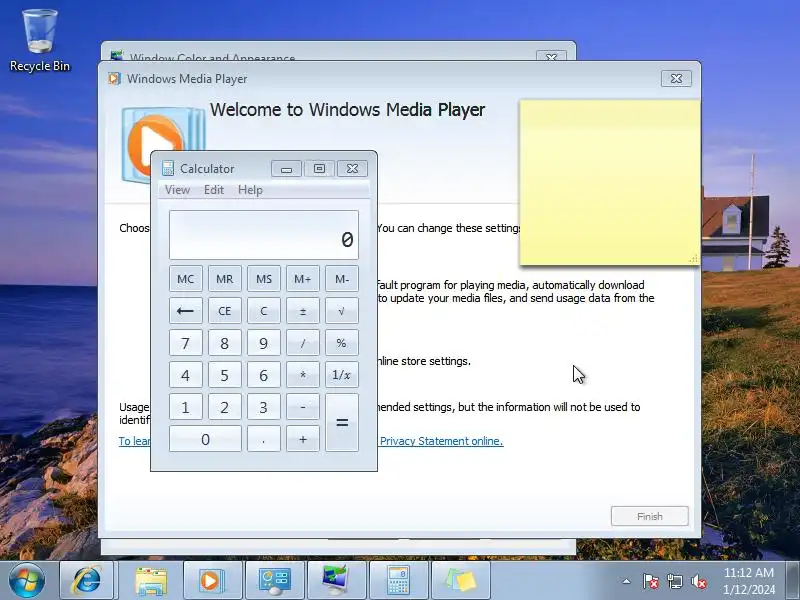The image size is (800, 600).
Task: Minimize the Calculator window
Action: tap(286, 168)
